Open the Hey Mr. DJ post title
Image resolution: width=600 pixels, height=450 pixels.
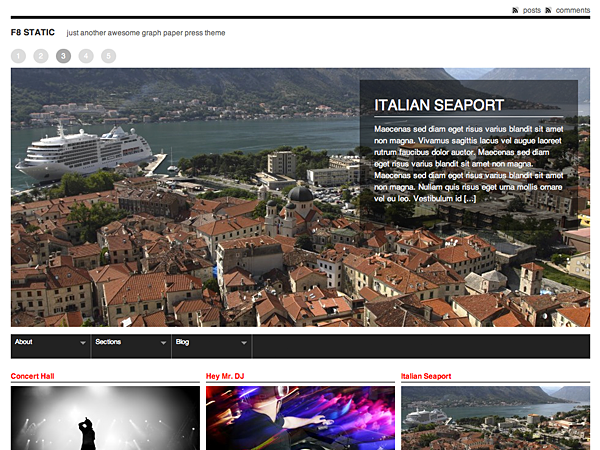tap(225, 376)
